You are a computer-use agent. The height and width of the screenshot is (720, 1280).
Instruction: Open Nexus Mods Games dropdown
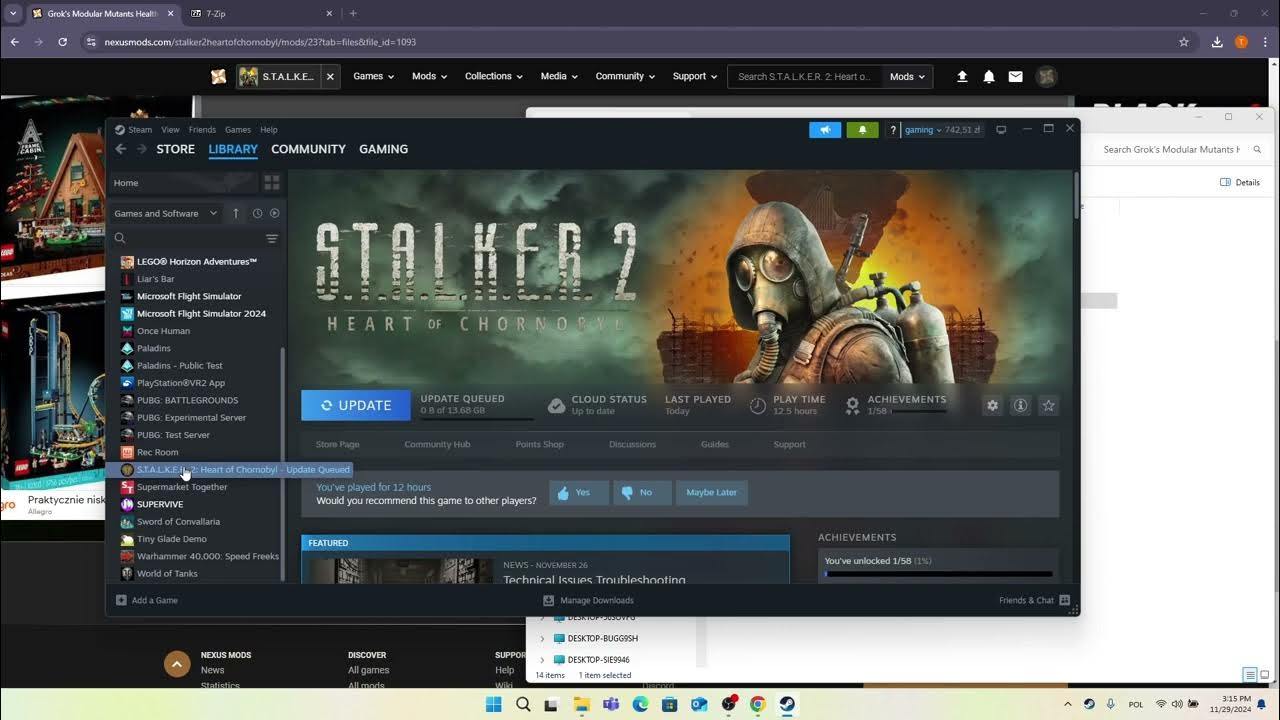tap(373, 76)
